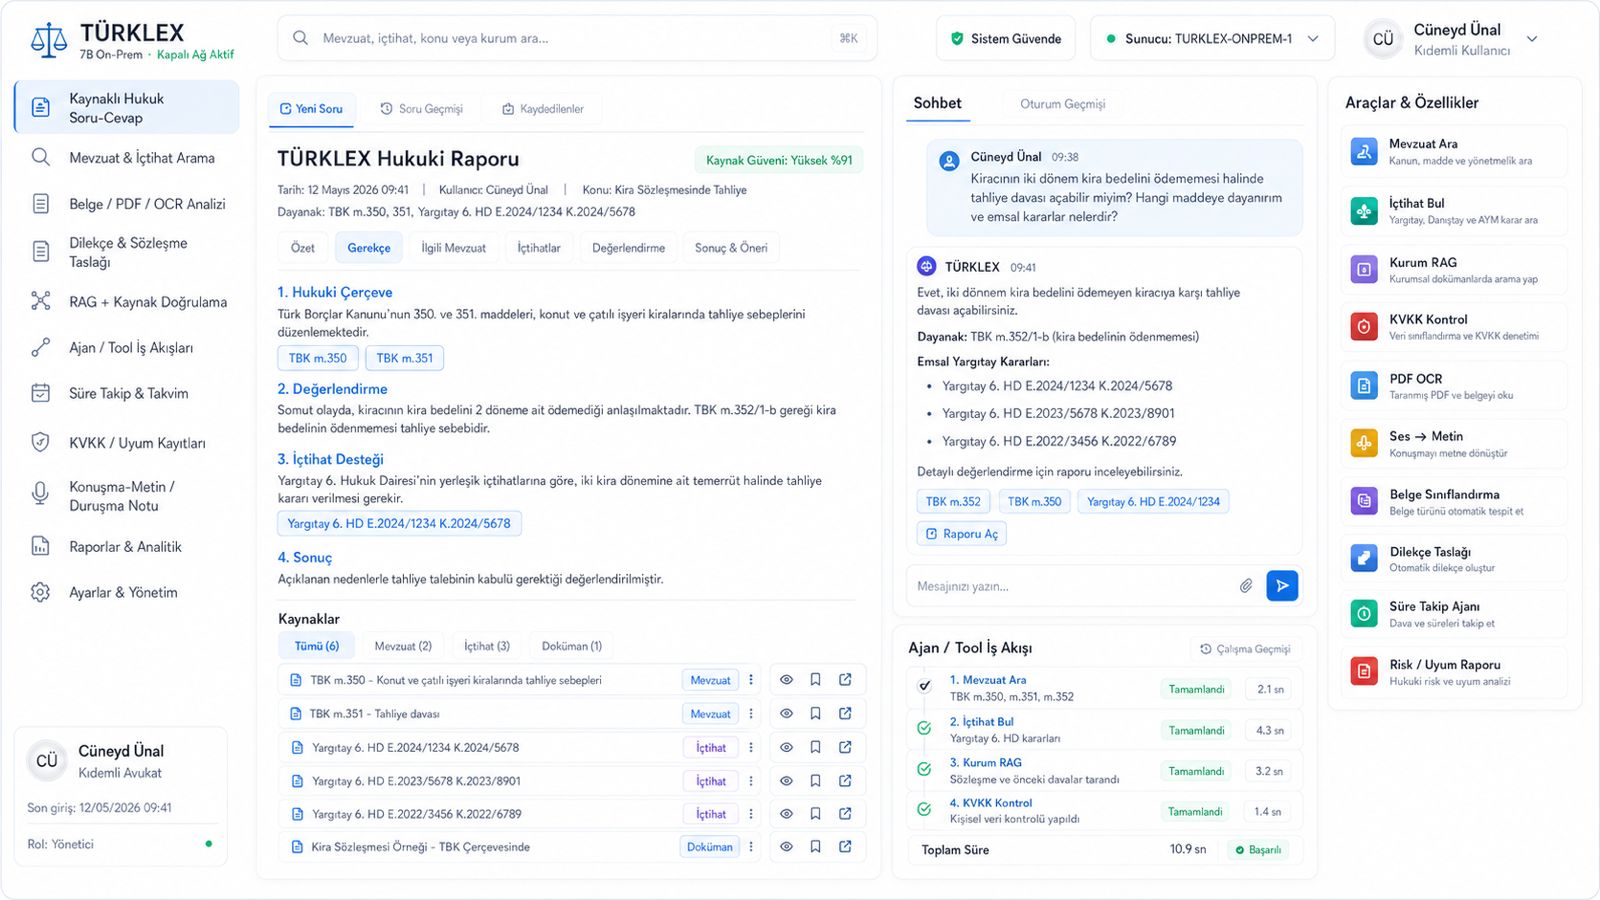This screenshot has height=900, width=1600.
Task: Filter sources by İçtihat (3)
Action: pyautogui.click(x=487, y=646)
